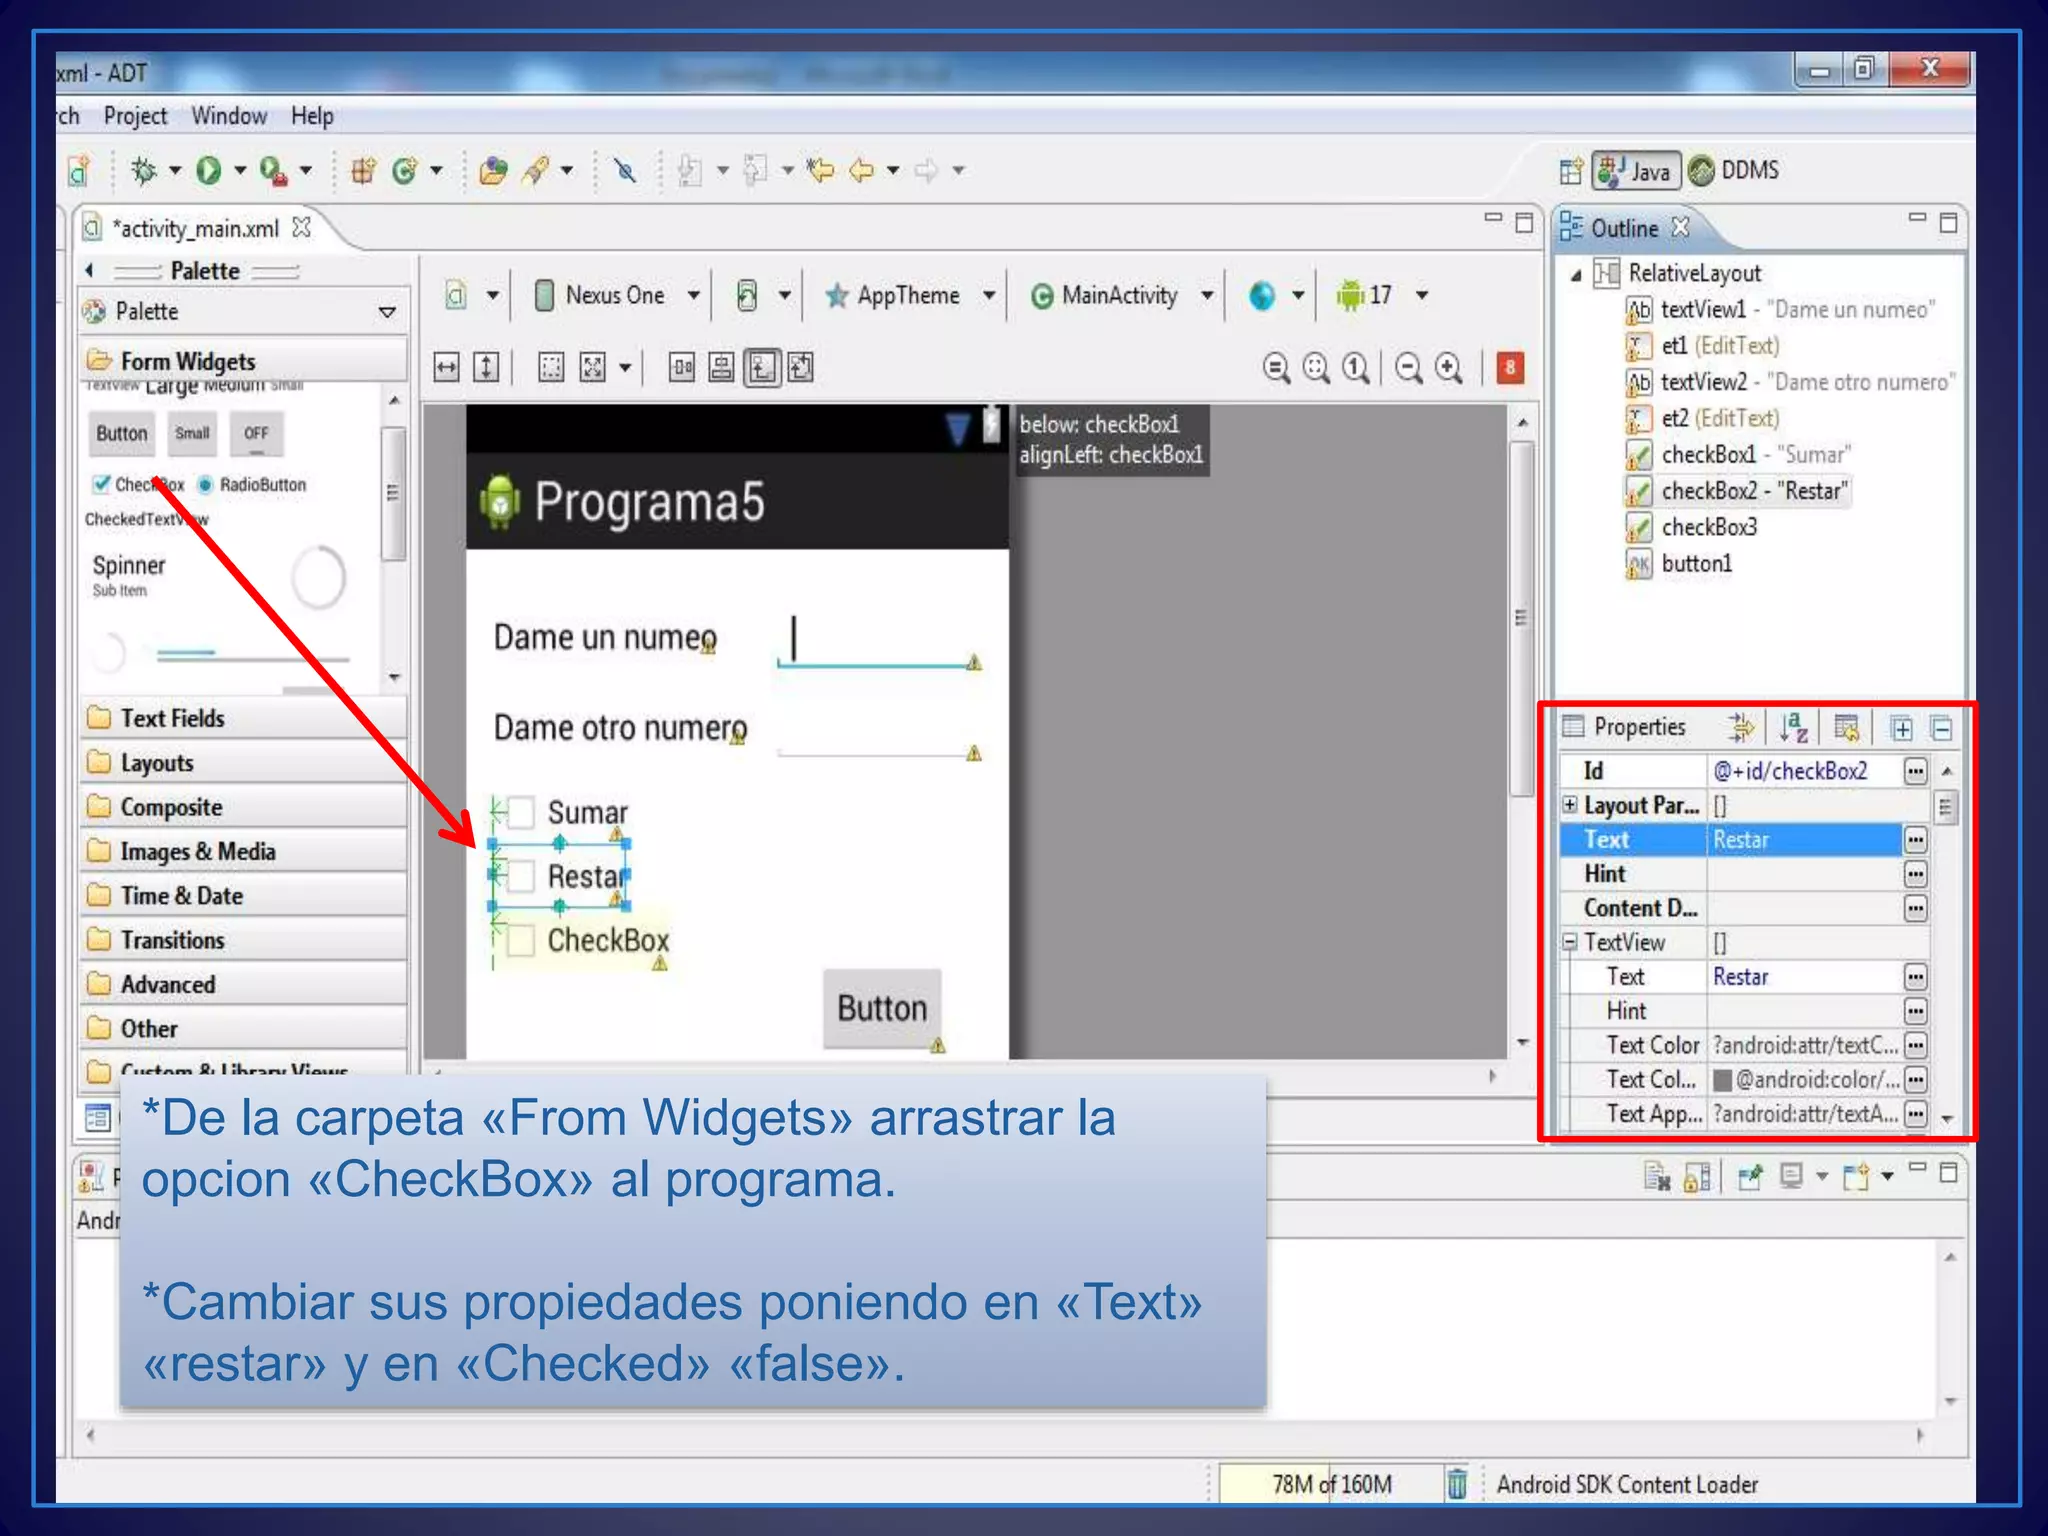Click the Android API 17 icon
The height and width of the screenshot is (1536, 2048).
[x=1350, y=296]
